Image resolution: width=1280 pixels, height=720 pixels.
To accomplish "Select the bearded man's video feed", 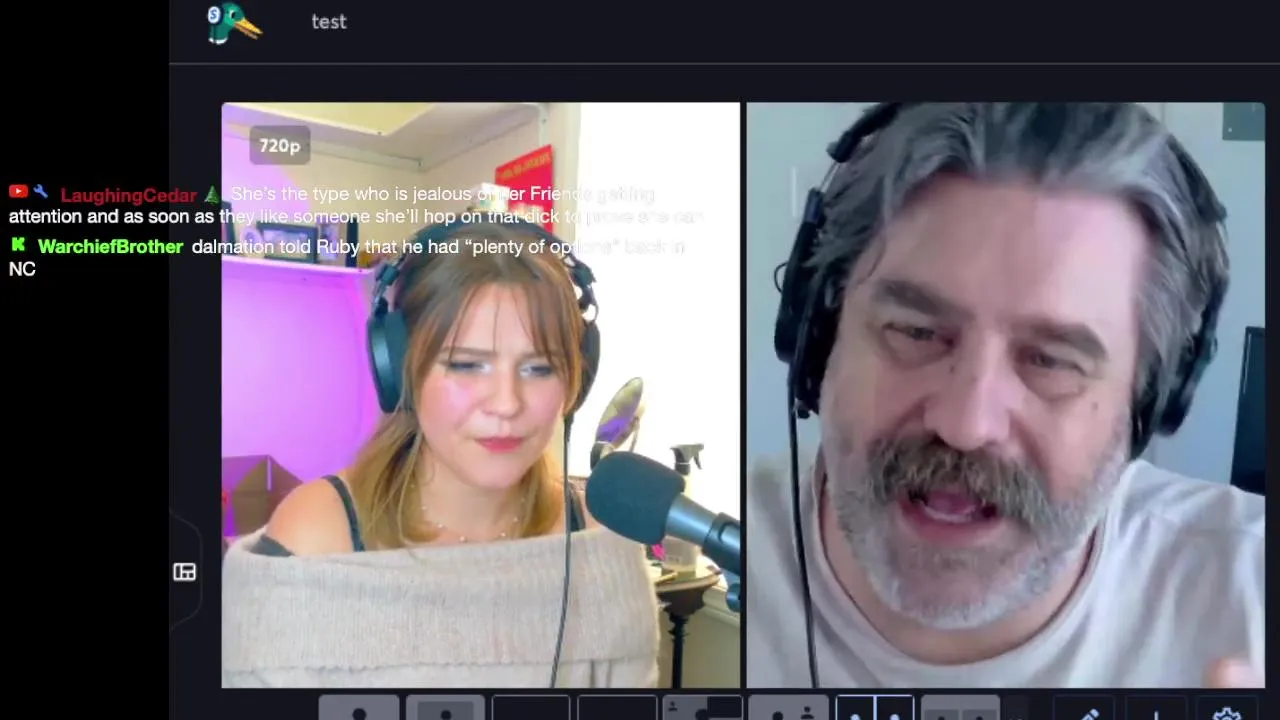I will (1005, 395).
